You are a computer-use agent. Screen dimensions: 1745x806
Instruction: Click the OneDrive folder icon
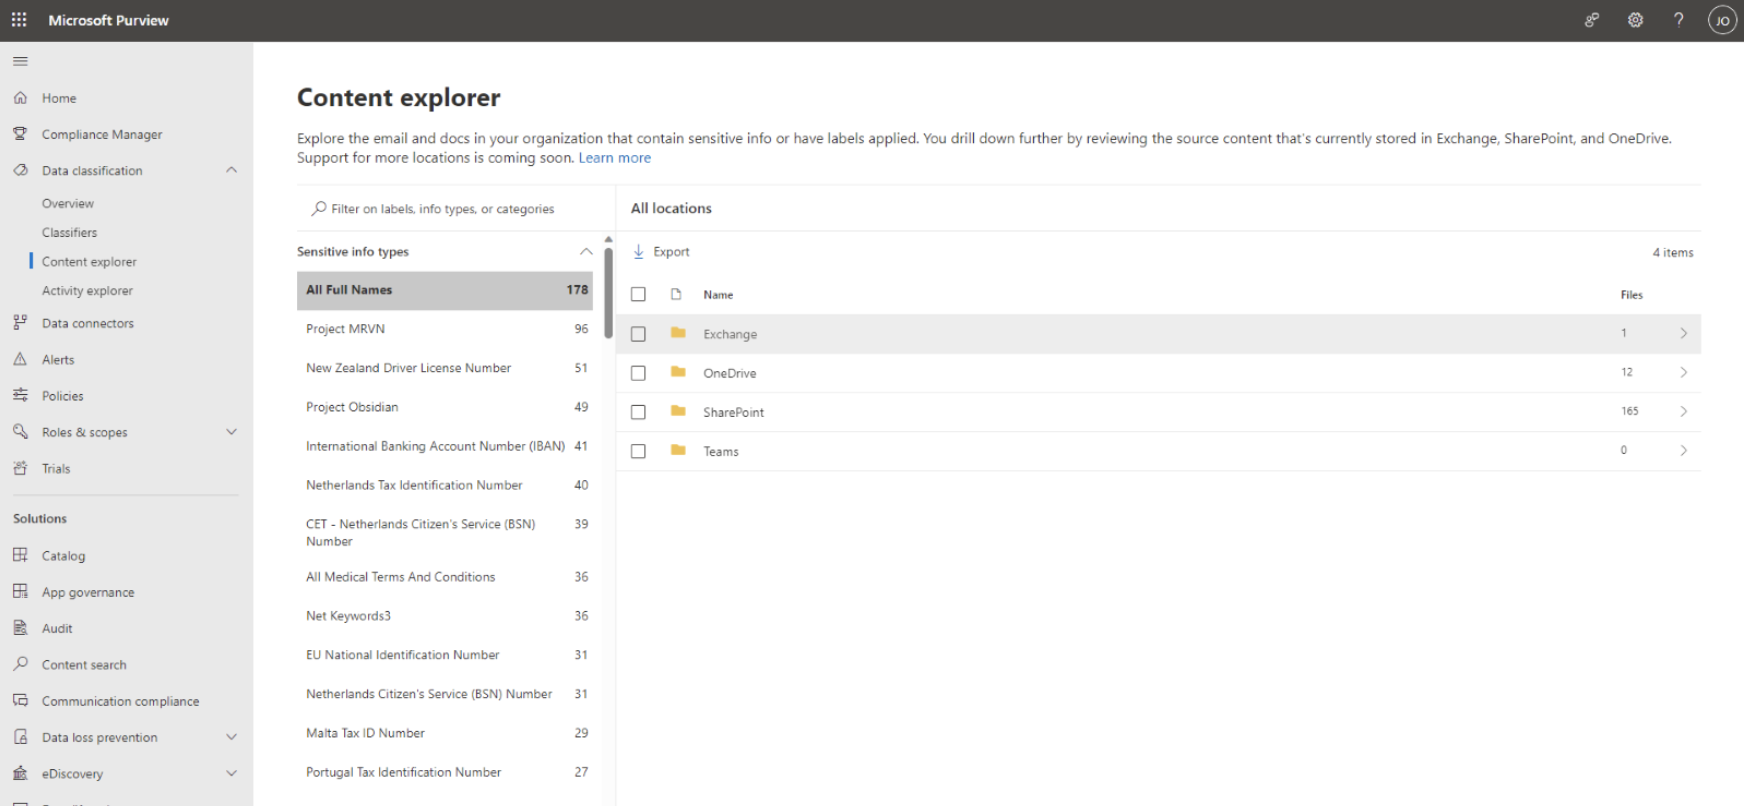coord(678,372)
